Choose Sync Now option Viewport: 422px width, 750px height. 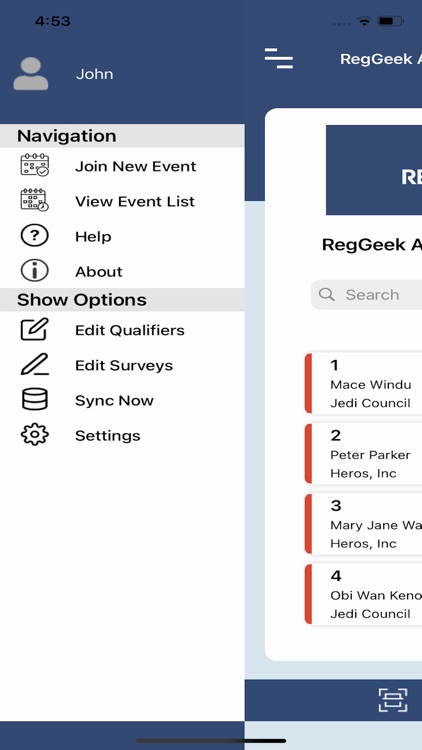[122, 400]
